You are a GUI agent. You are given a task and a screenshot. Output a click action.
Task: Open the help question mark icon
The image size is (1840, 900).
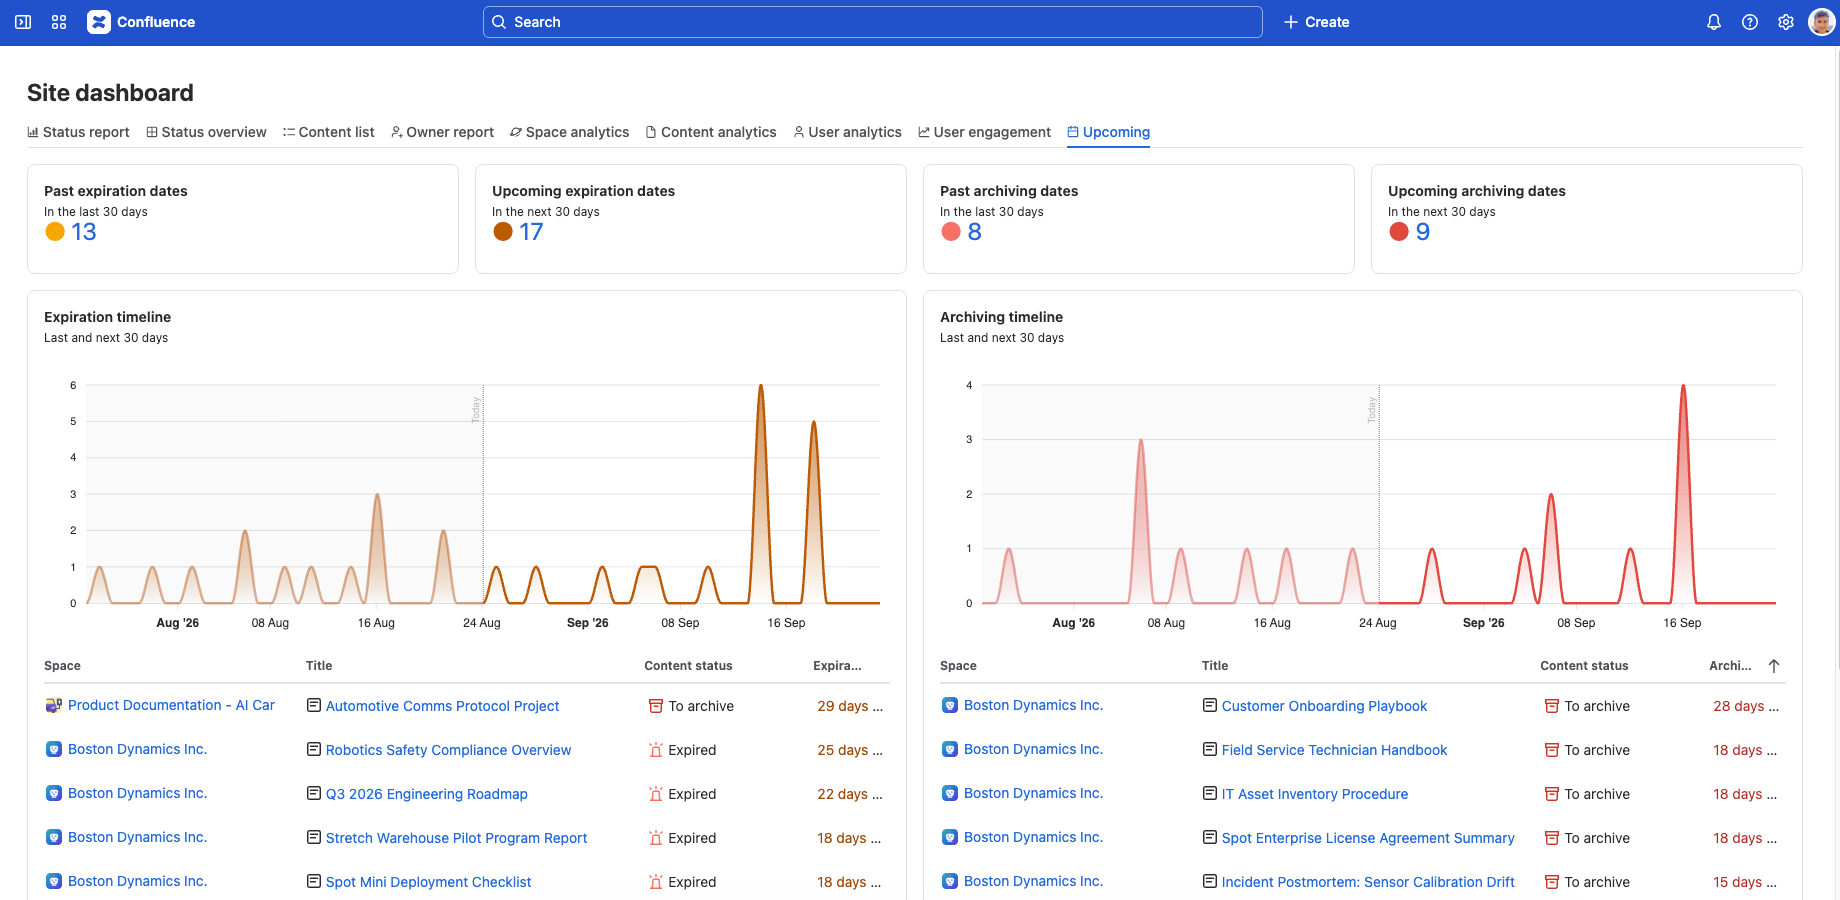point(1750,22)
